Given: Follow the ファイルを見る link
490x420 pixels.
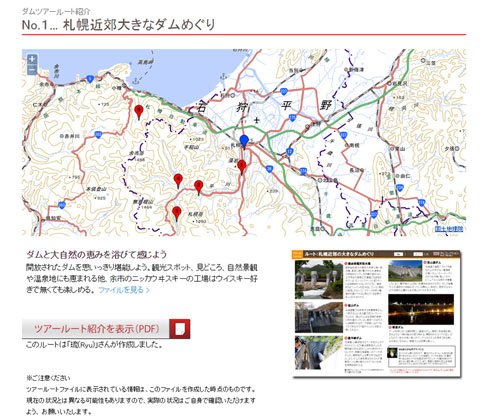Looking at the screenshot, I should click(x=124, y=290).
